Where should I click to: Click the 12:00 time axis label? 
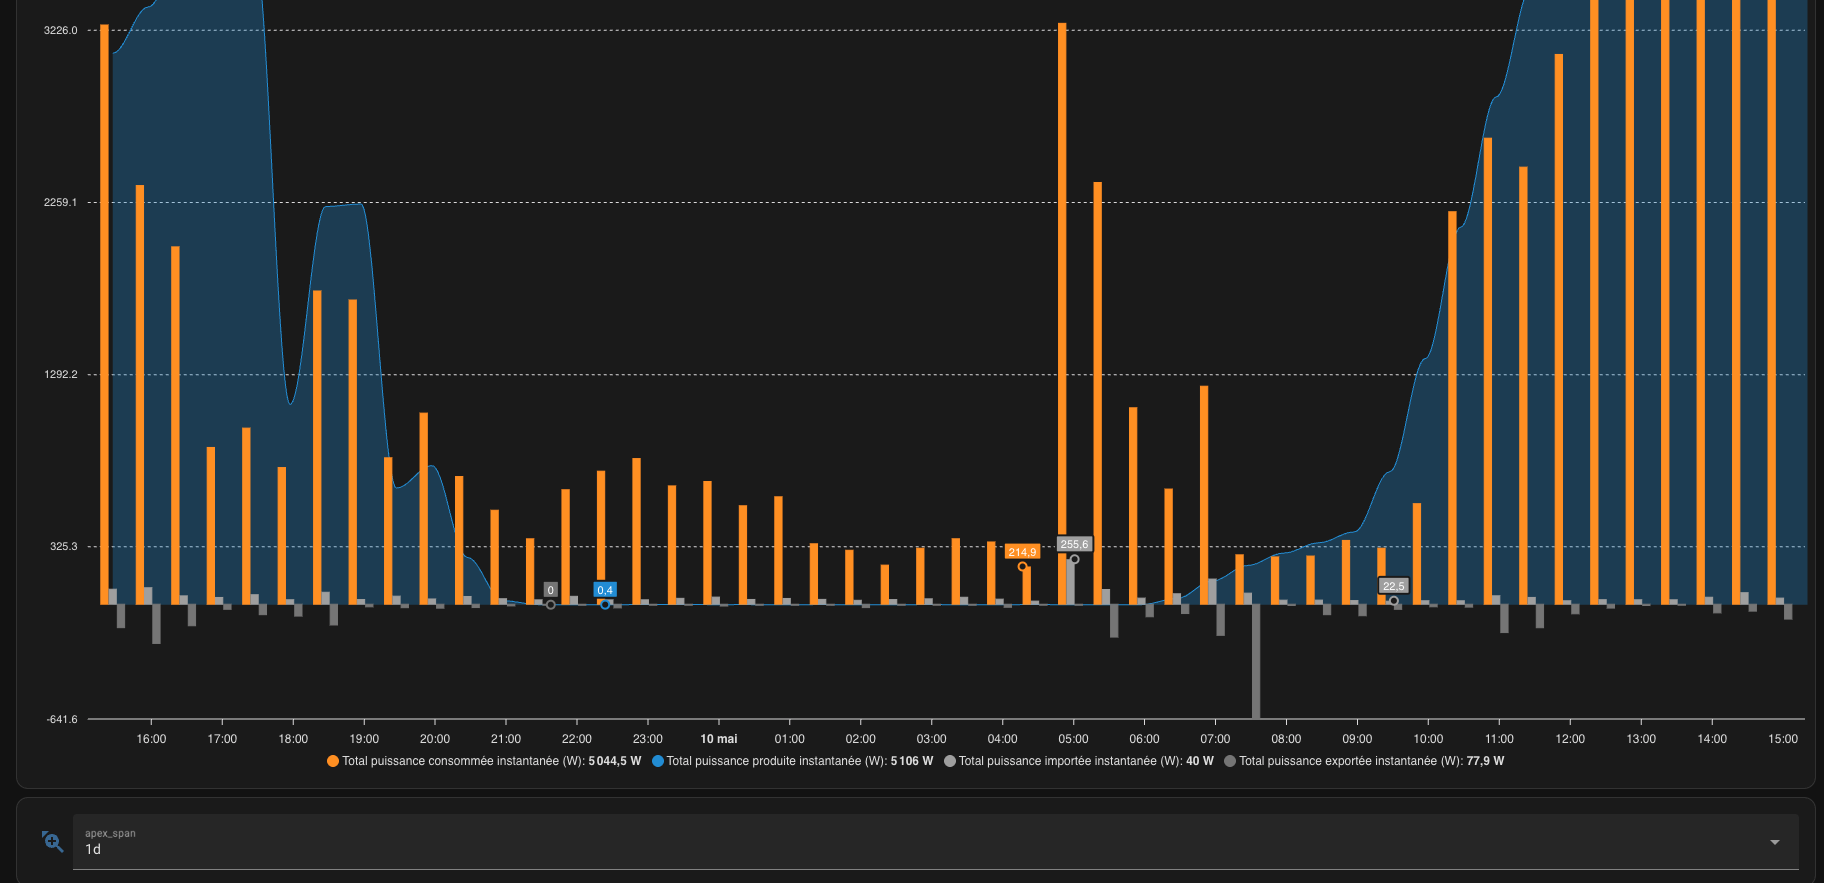(1570, 739)
